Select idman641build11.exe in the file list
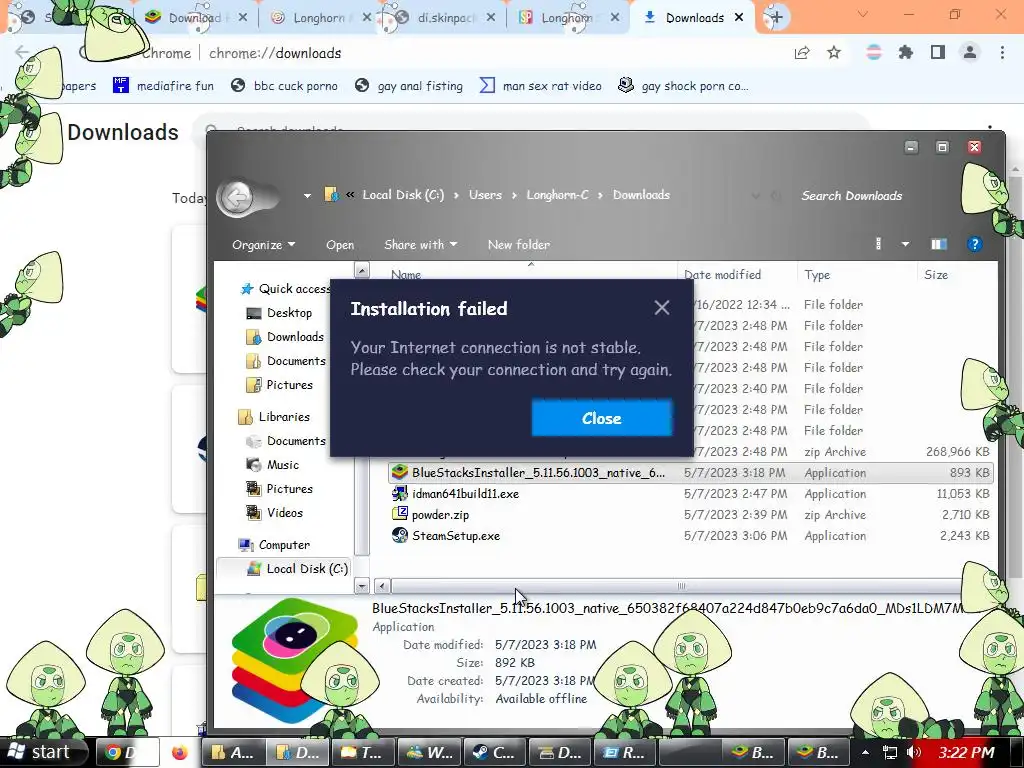The image size is (1024, 768). point(465,494)
